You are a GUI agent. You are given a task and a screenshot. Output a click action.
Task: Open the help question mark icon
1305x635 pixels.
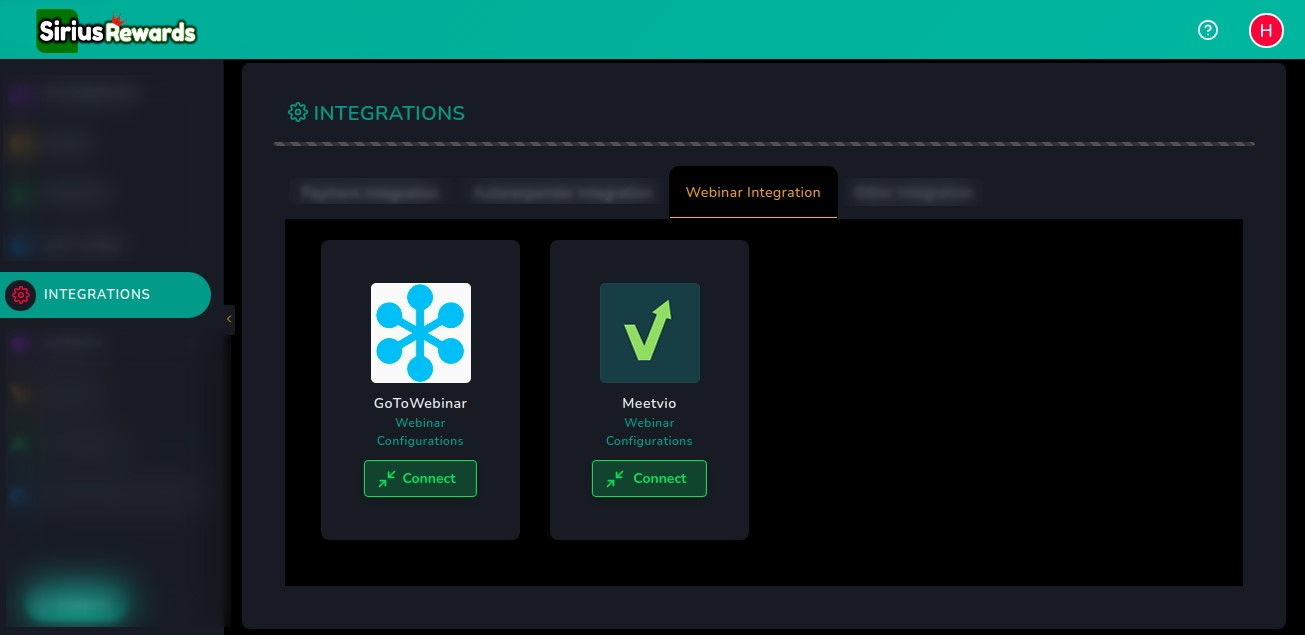click(1208, 30)
